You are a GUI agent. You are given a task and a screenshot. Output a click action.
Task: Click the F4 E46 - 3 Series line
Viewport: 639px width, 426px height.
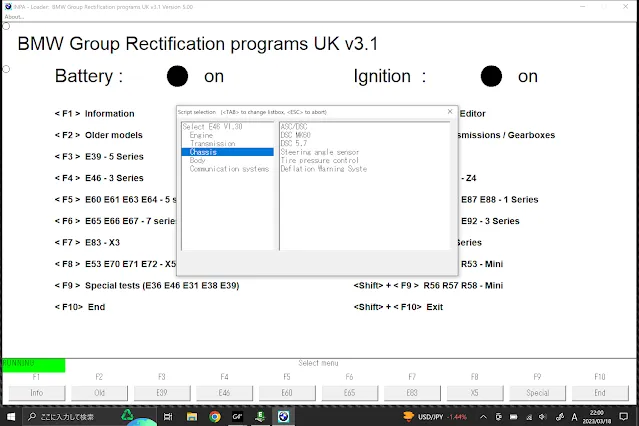(x=99, y=178)
